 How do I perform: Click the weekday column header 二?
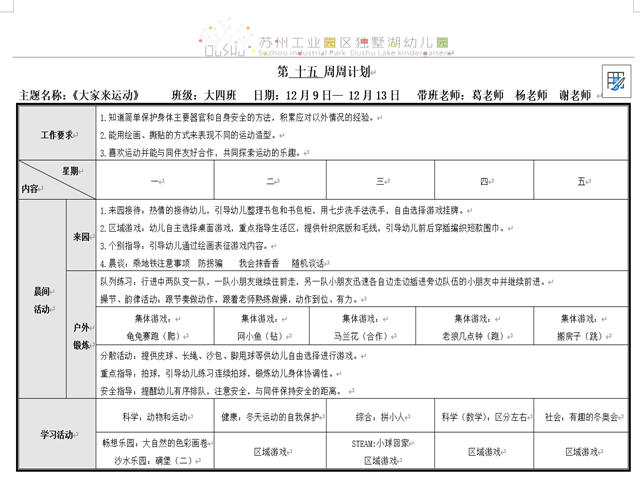point(270,181)
